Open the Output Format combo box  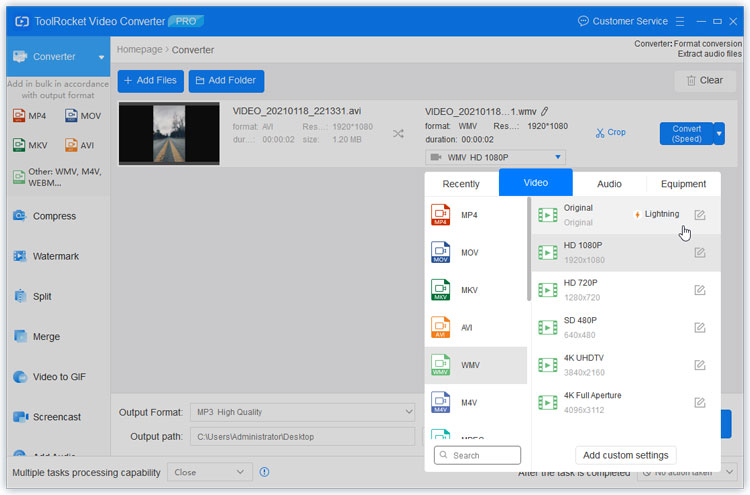pos(302,412)
